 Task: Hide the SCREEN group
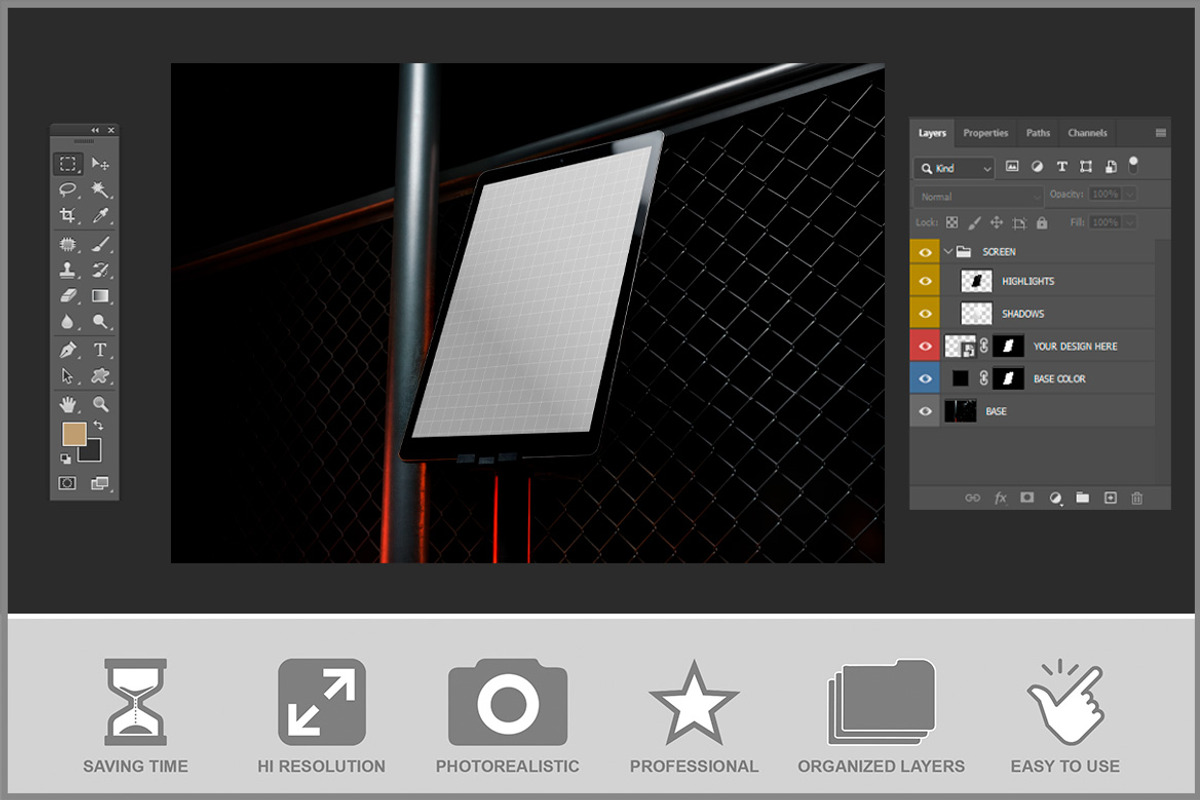[925, 251]
